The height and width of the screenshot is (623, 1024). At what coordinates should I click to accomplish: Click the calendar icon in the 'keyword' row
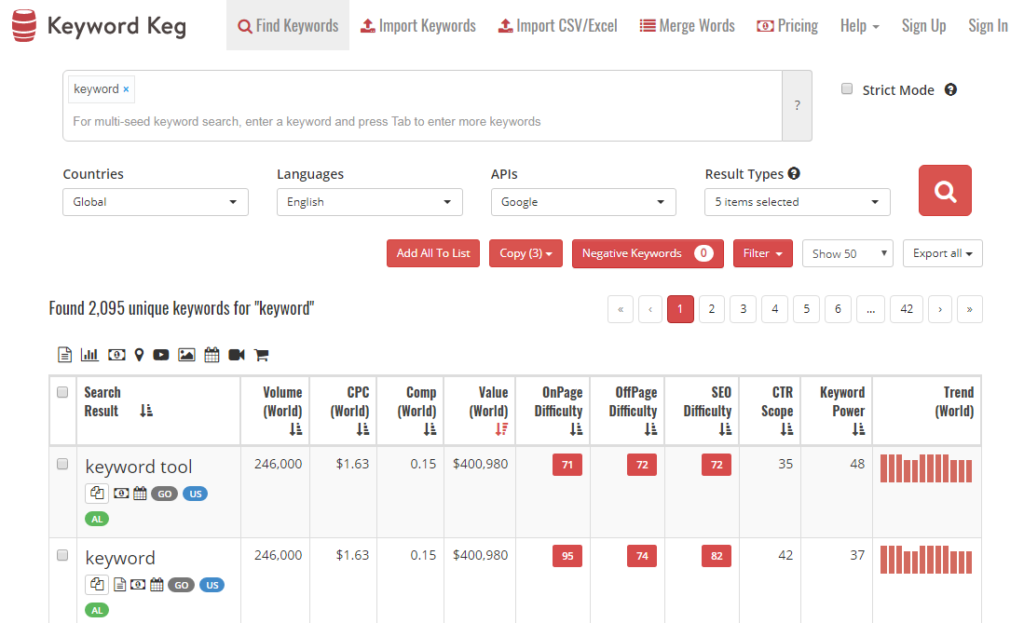click(x=157, y=584)
